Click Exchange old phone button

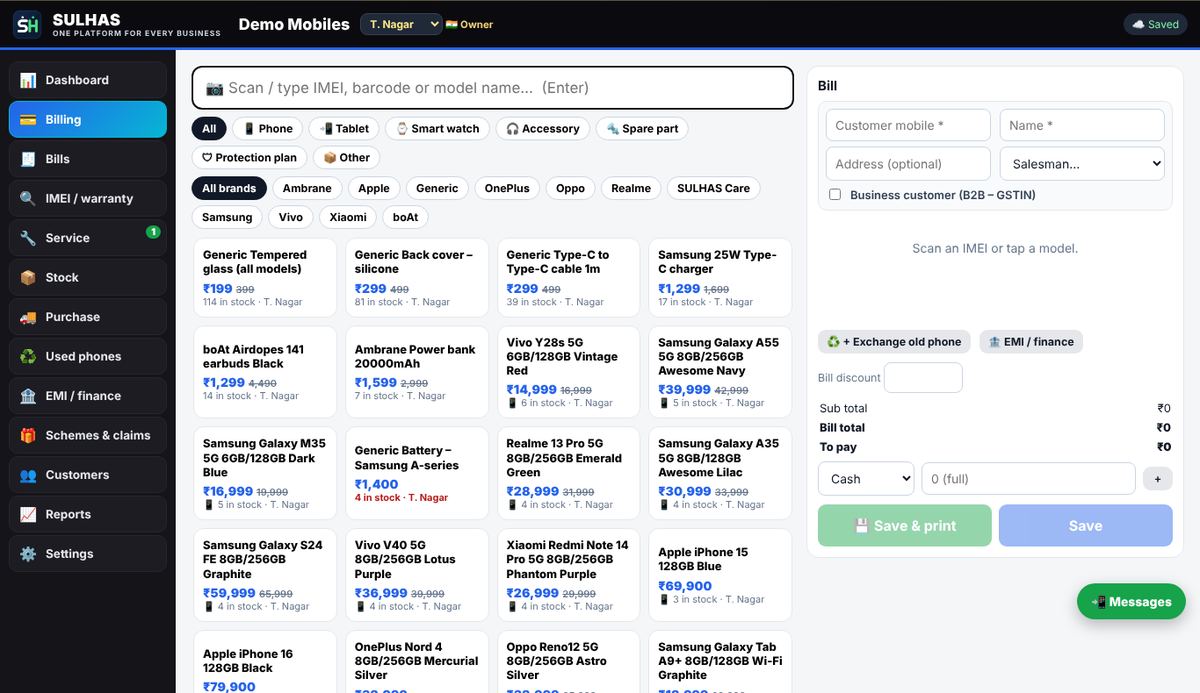coord(894,342)
